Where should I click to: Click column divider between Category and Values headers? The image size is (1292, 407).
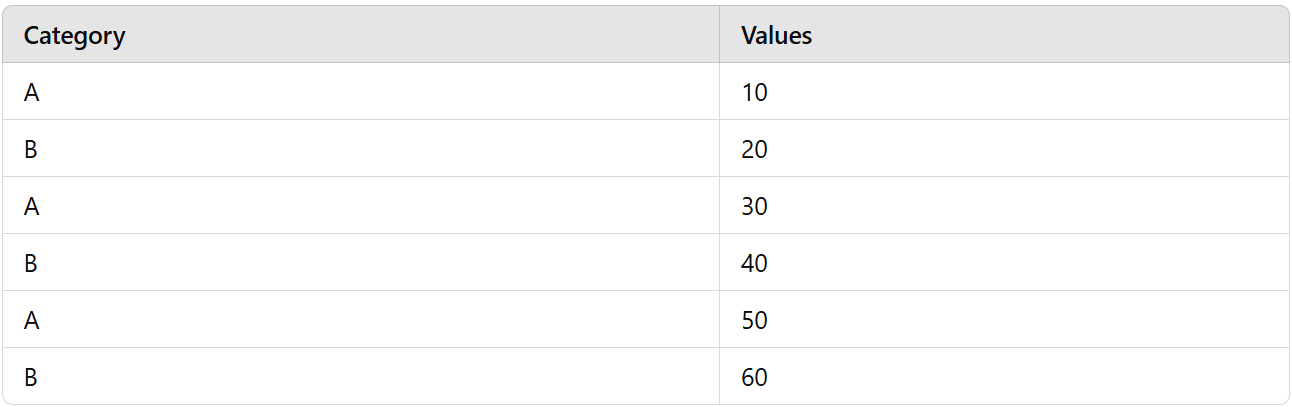(x=719, y=35)
